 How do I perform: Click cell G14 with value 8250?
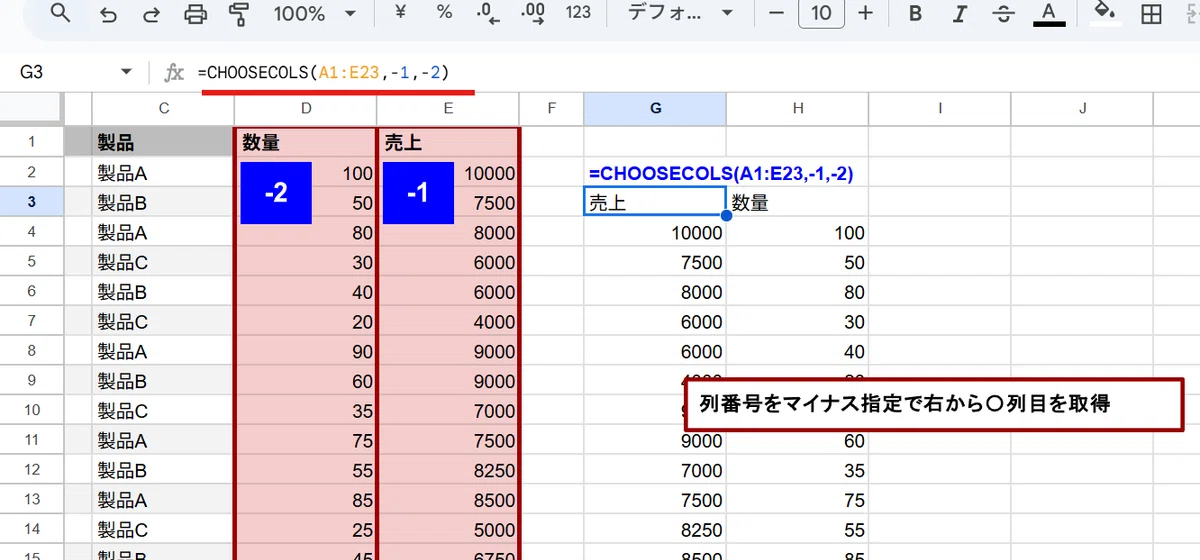pyautogui.click(x=655, y=531)
